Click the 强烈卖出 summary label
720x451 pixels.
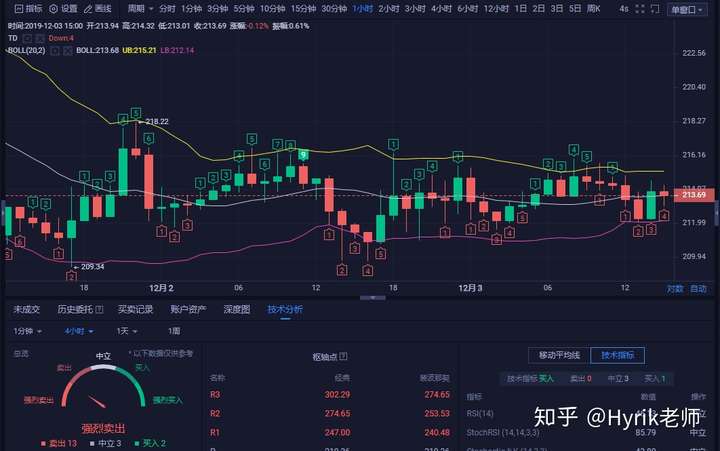coord(103,428)
